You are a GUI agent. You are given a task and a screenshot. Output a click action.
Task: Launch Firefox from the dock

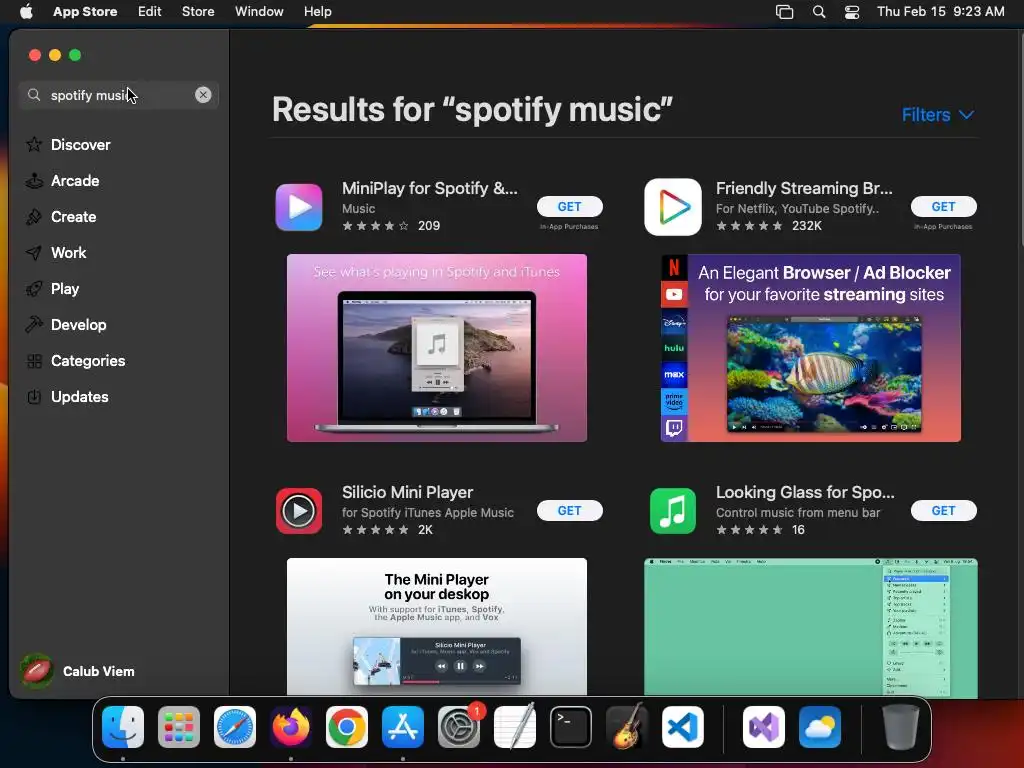pyautogui.click(x=291, y=727)
